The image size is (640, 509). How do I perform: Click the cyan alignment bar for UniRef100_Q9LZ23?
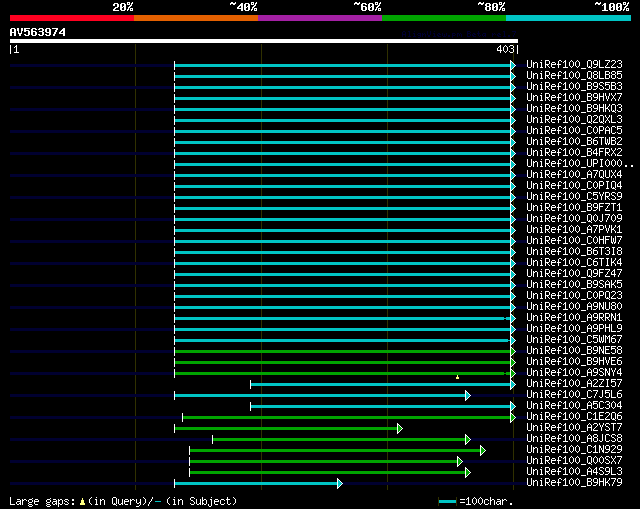click(343, 65)
